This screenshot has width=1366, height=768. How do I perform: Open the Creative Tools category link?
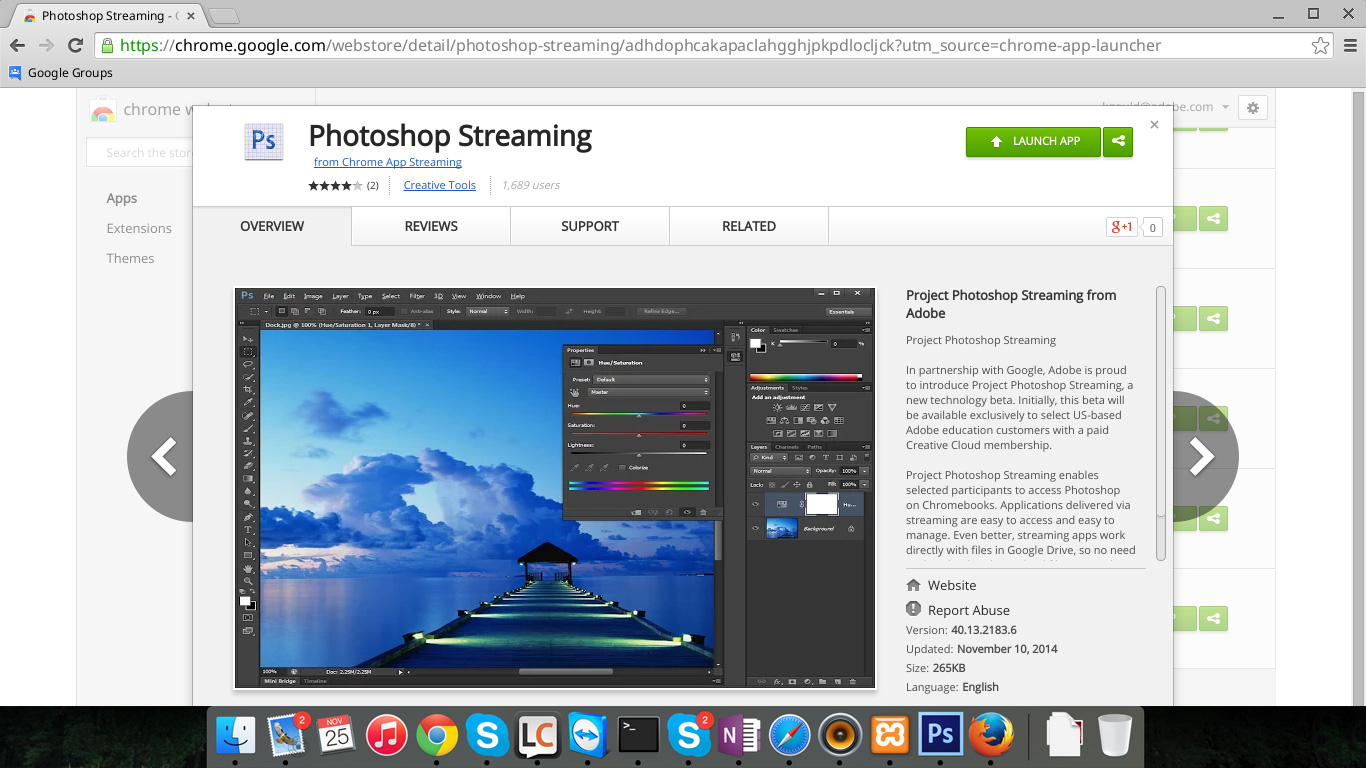(x=440, y=185)
